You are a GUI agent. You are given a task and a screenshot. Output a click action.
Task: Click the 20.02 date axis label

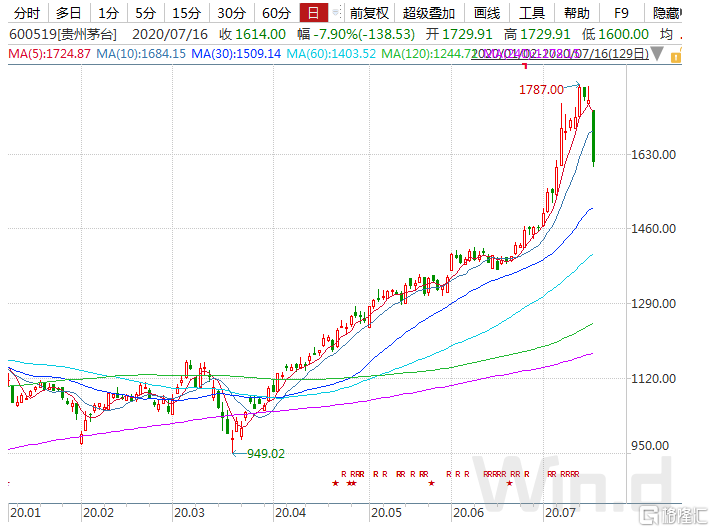(98, 513)
